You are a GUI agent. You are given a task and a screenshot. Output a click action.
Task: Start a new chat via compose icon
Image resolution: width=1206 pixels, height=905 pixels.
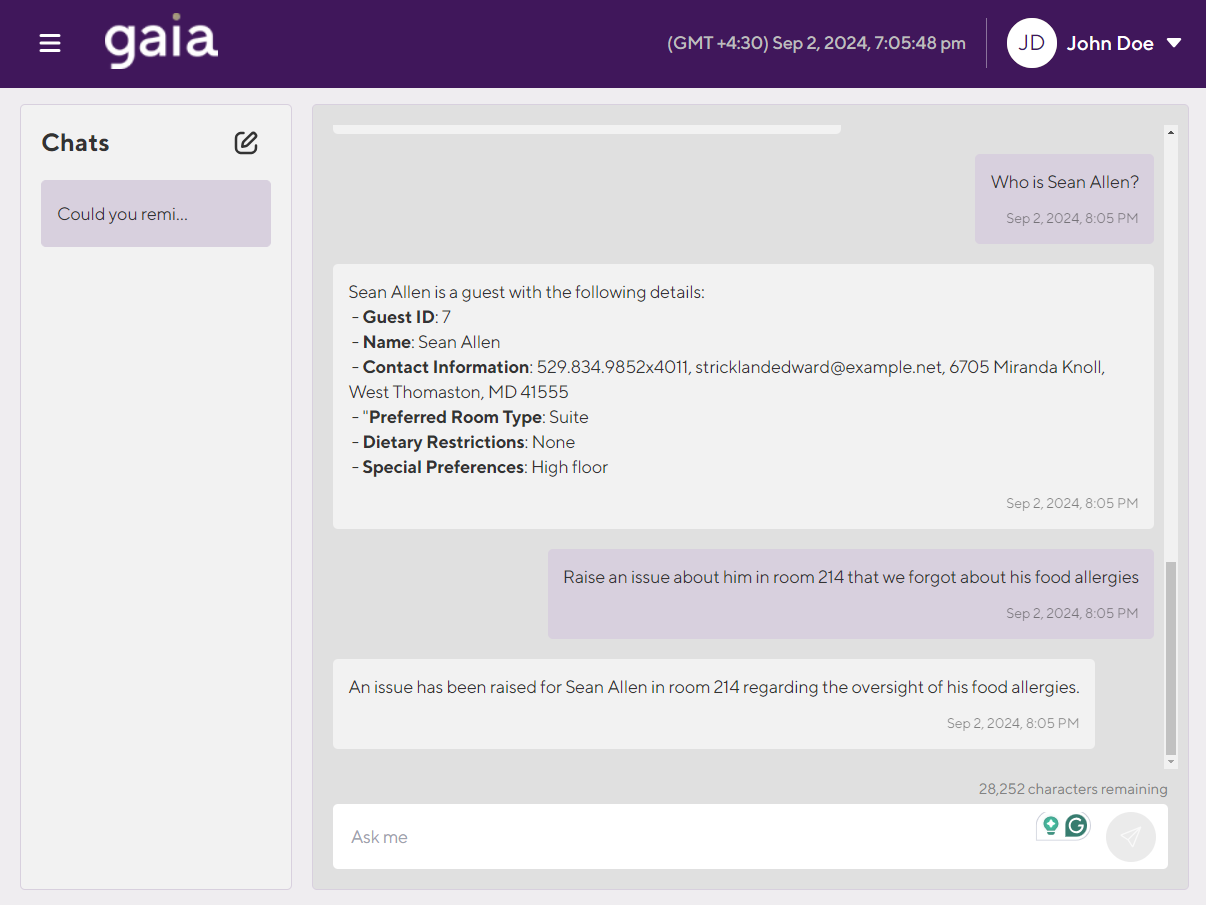246,143
